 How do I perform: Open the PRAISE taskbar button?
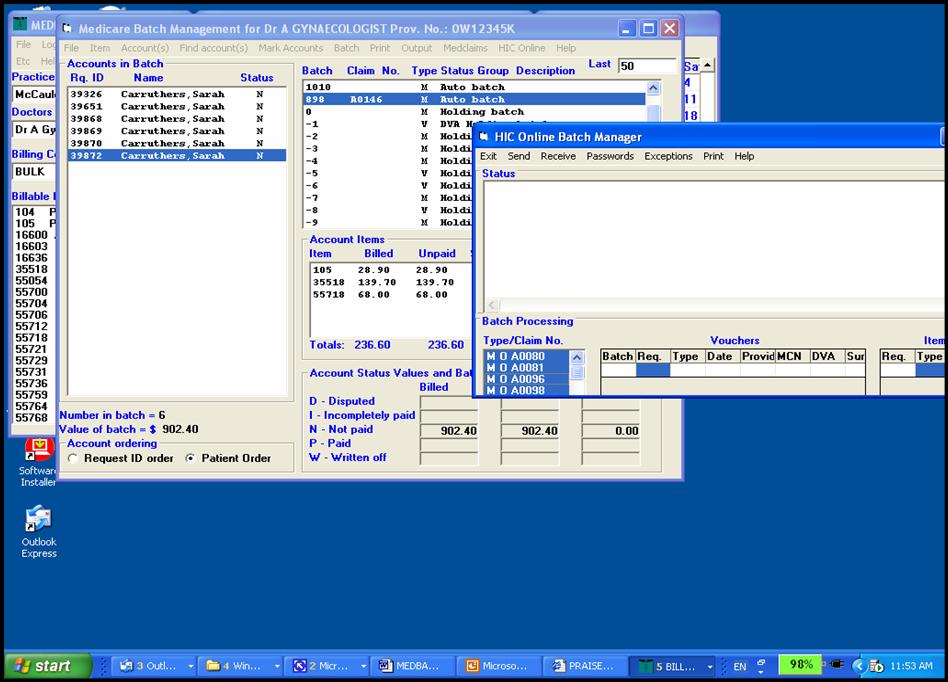(x=584, y=666)
